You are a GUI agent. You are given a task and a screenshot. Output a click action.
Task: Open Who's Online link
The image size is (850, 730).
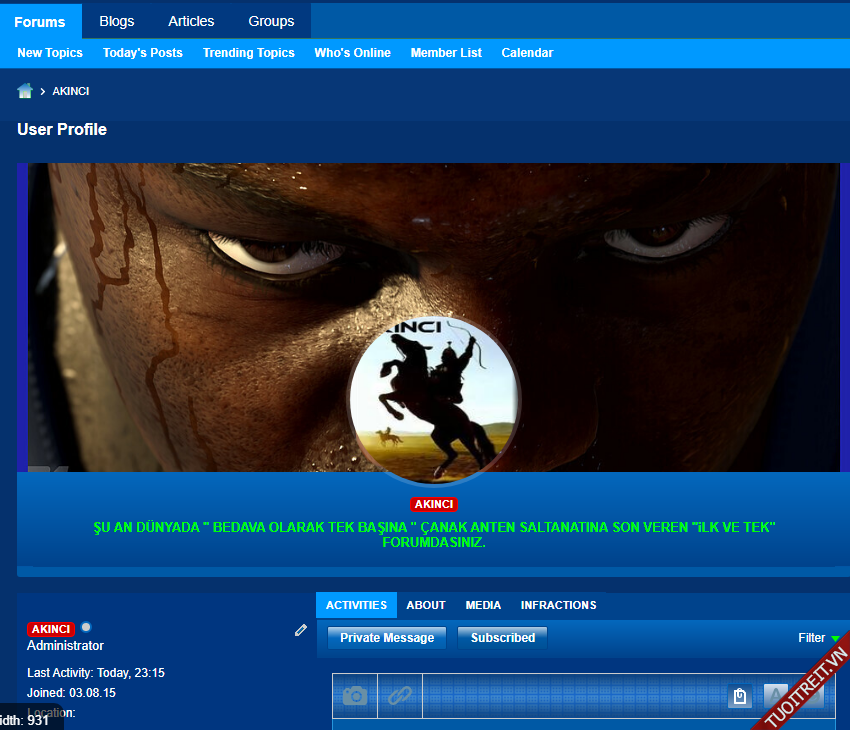click(352, 53)
